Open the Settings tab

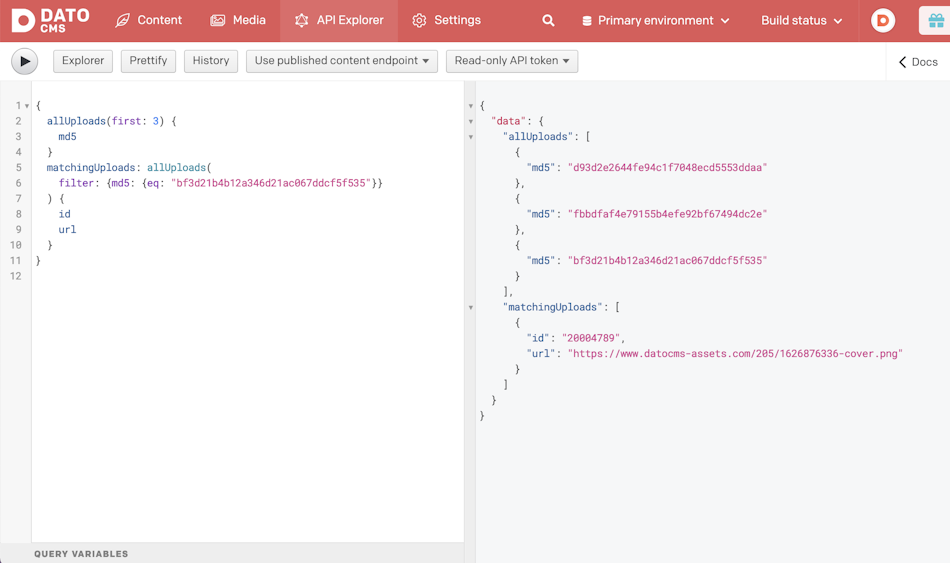(x=447, y=21)
